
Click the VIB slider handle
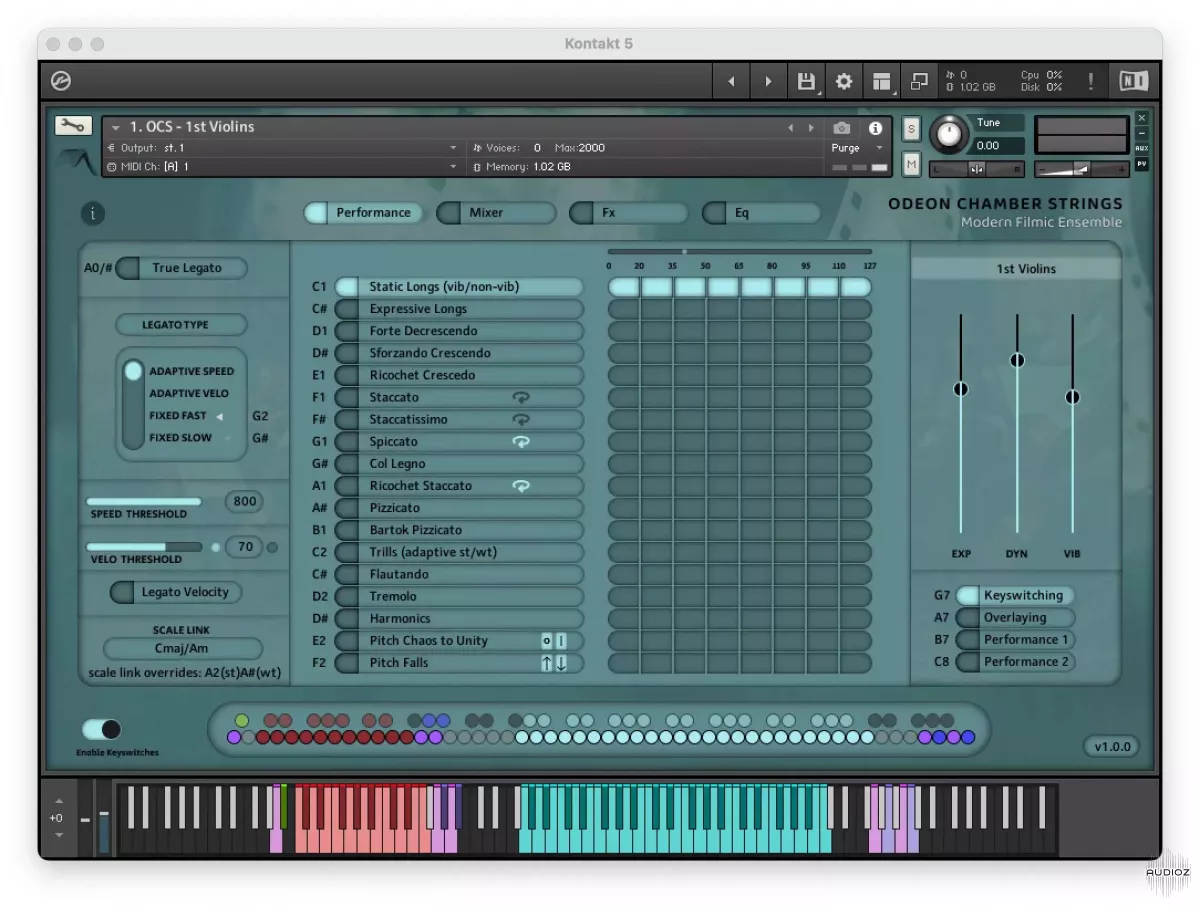(1073, 397)
